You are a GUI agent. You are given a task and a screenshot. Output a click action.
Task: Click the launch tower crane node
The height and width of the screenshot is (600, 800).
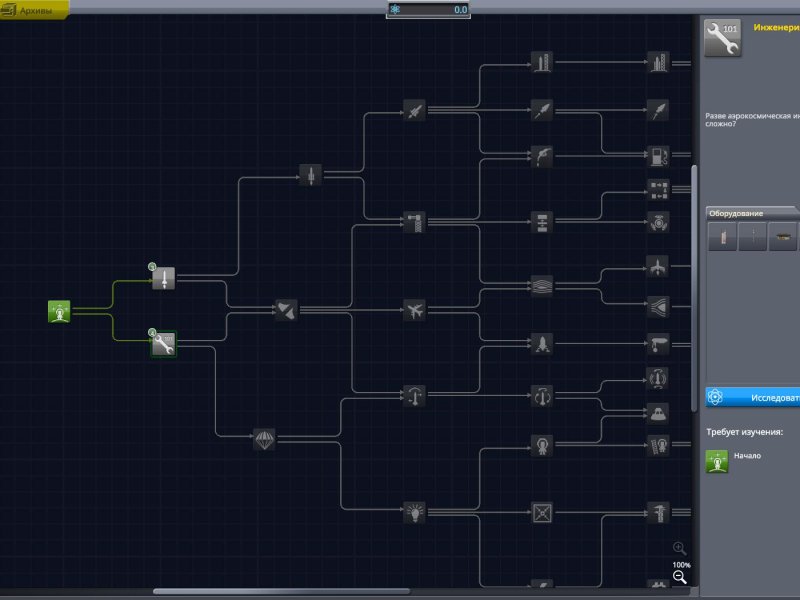tap(415, 221)
